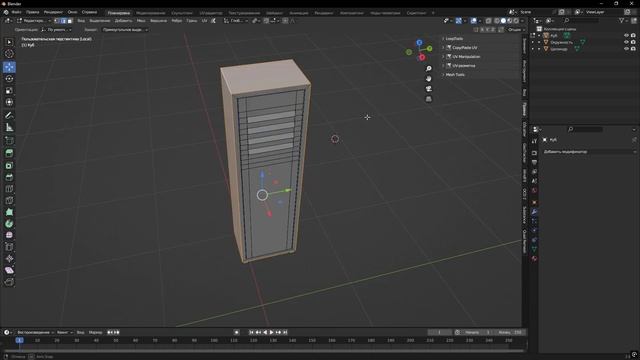Open the Правка menu
Screen dimensions: 640x360
coord(32,12)
